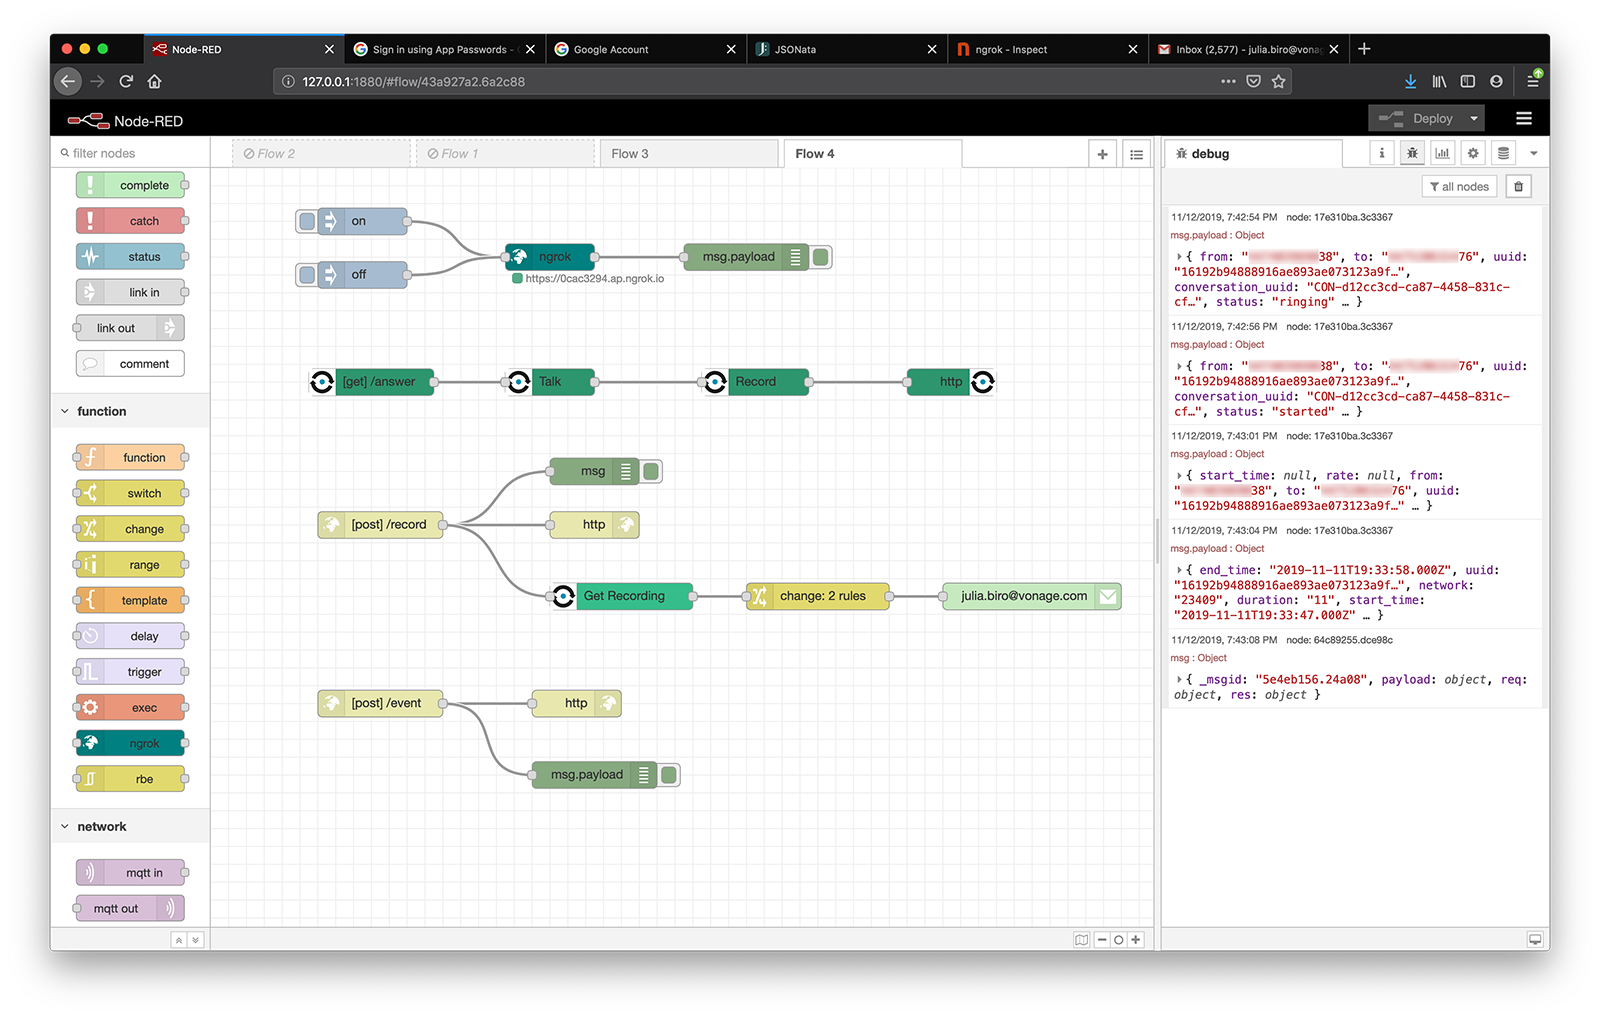Expand the 7:43:01 PM debug message object
Viewport: 1600px width, 1017px height.
(1180, 476)
